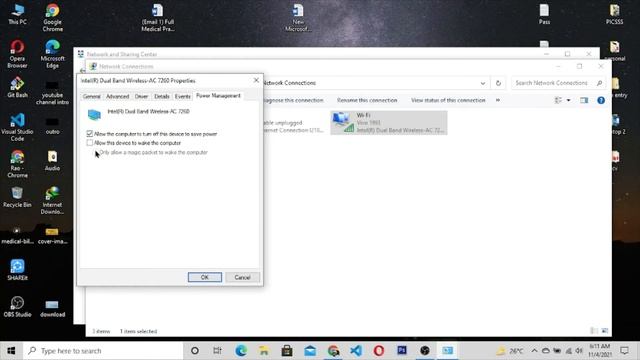Toggle the preview pane icon
The image size is (640, 360).
(584, 100)
